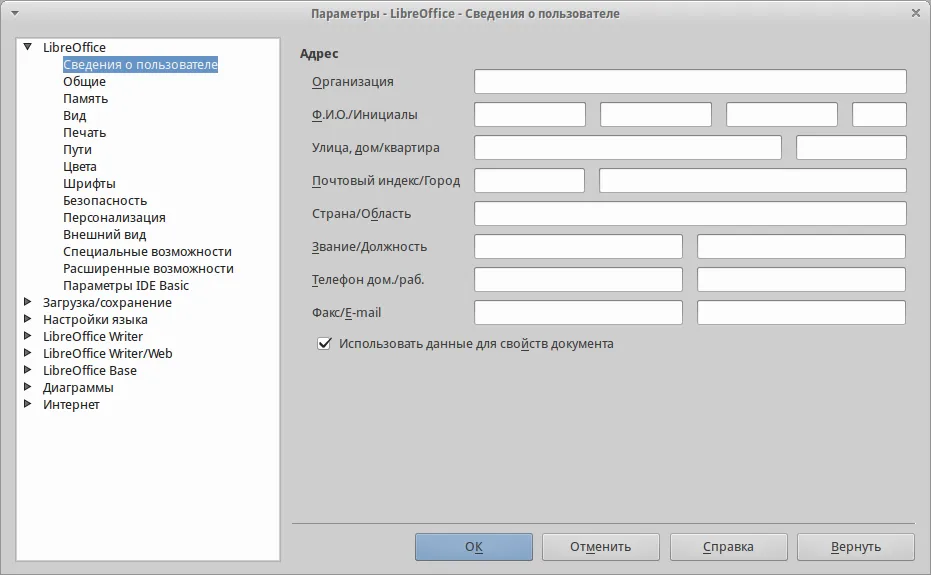Focus the Организация input field
Image resolution: width=931 pixels, height=575 pixels.
click(690, 81)
